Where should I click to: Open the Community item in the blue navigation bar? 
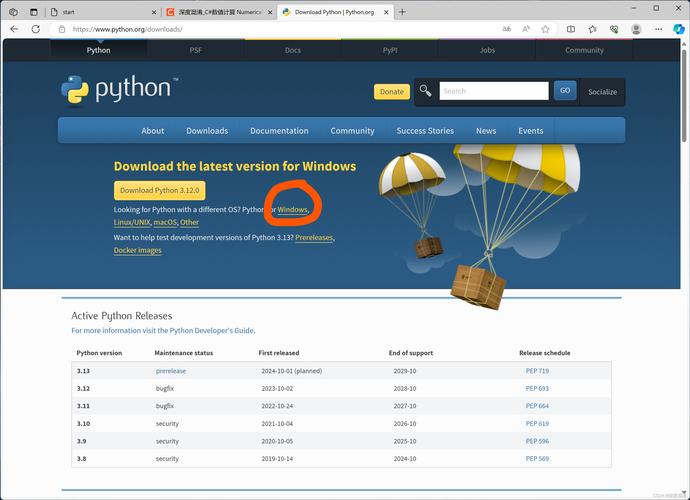[352, 131]
